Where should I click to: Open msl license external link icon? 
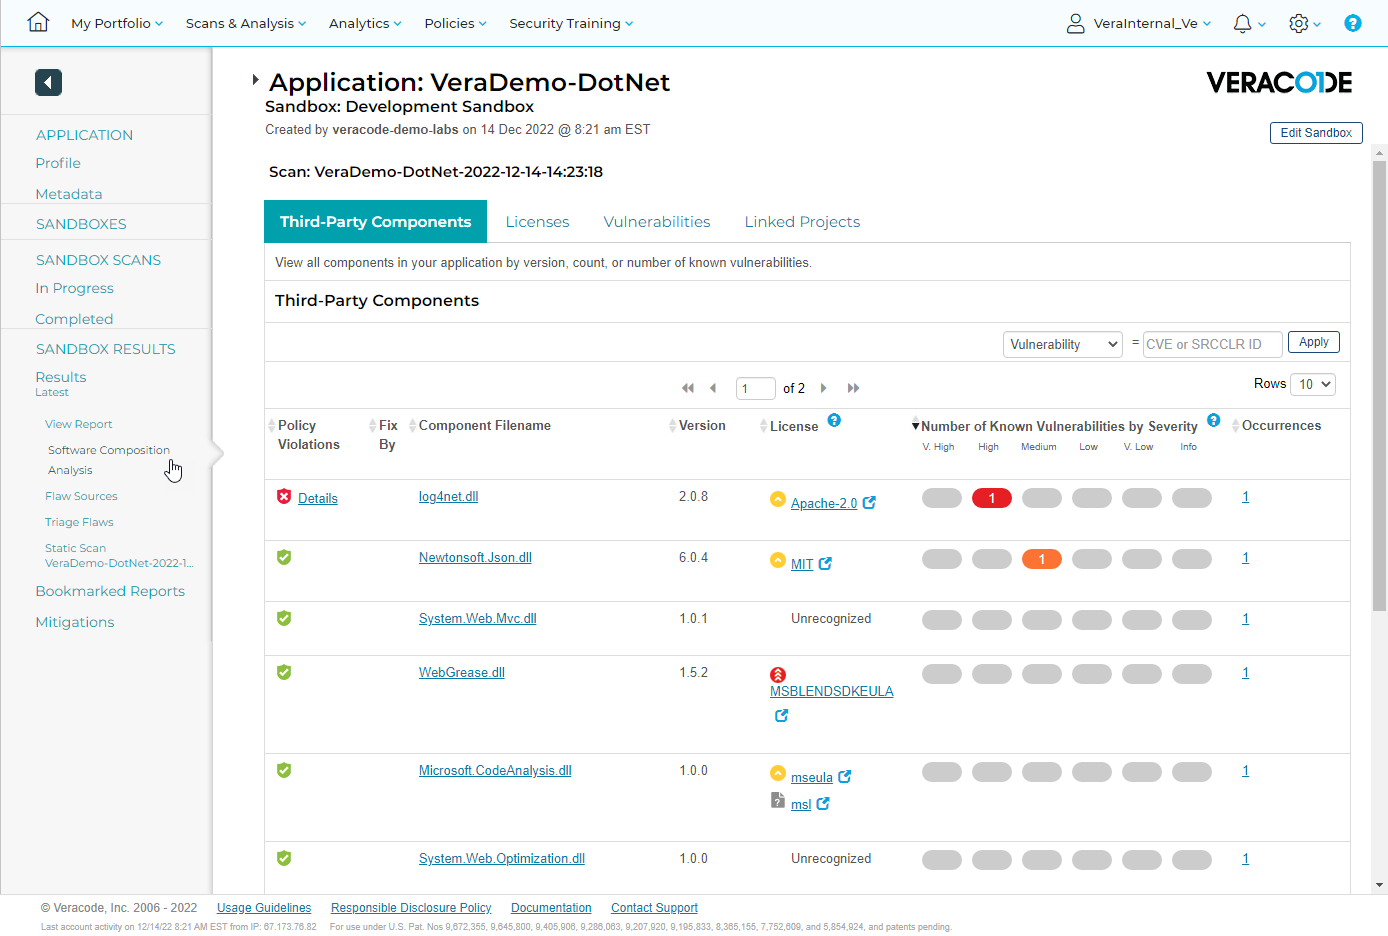click(x=823, y=804)
